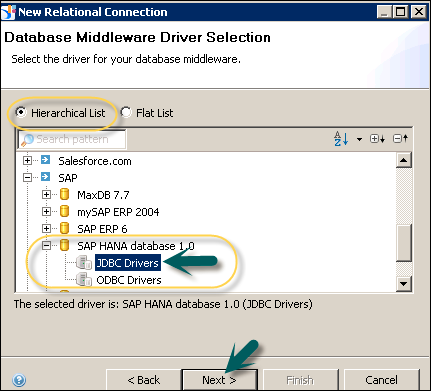Image resolution: width=431 pixels, height=391 pixels.
Task: Expand the Salesforce.com tree node
Action: click(x=28, y=161)
